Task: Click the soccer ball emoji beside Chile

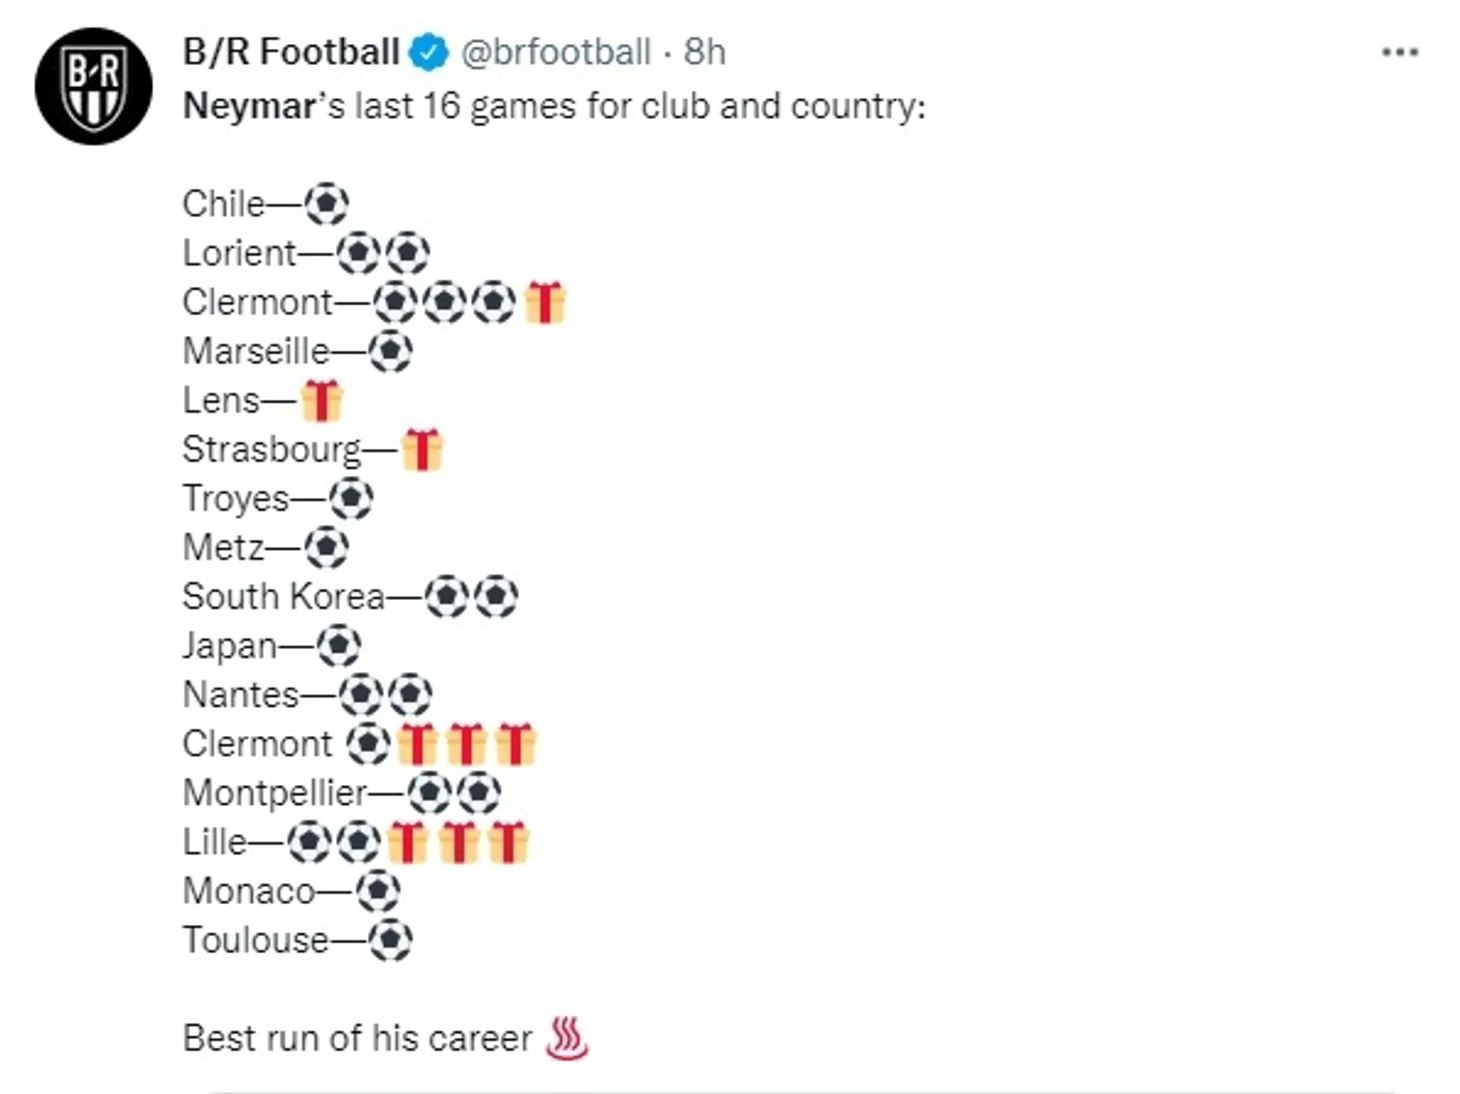Action: (326, 204)
